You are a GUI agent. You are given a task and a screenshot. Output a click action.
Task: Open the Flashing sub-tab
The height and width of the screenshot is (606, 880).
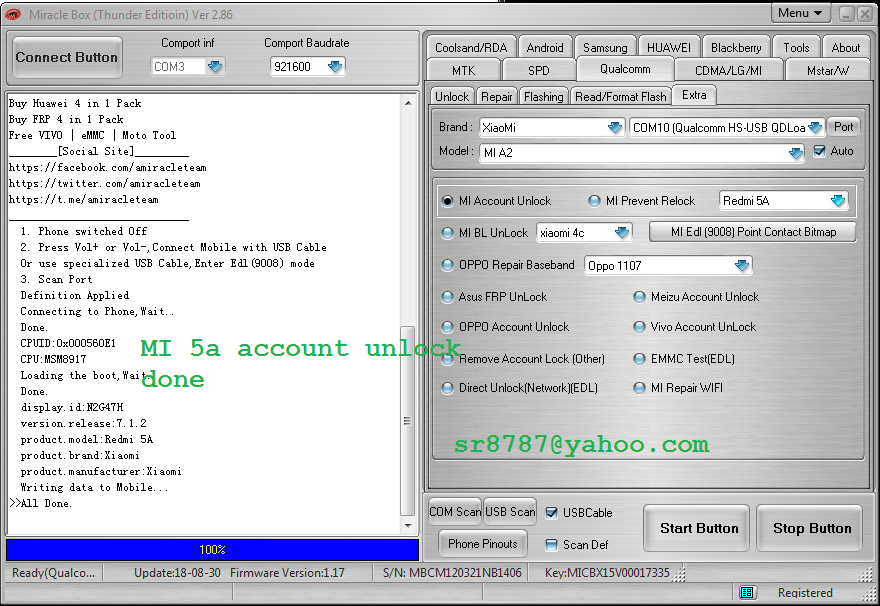point(543,97)
